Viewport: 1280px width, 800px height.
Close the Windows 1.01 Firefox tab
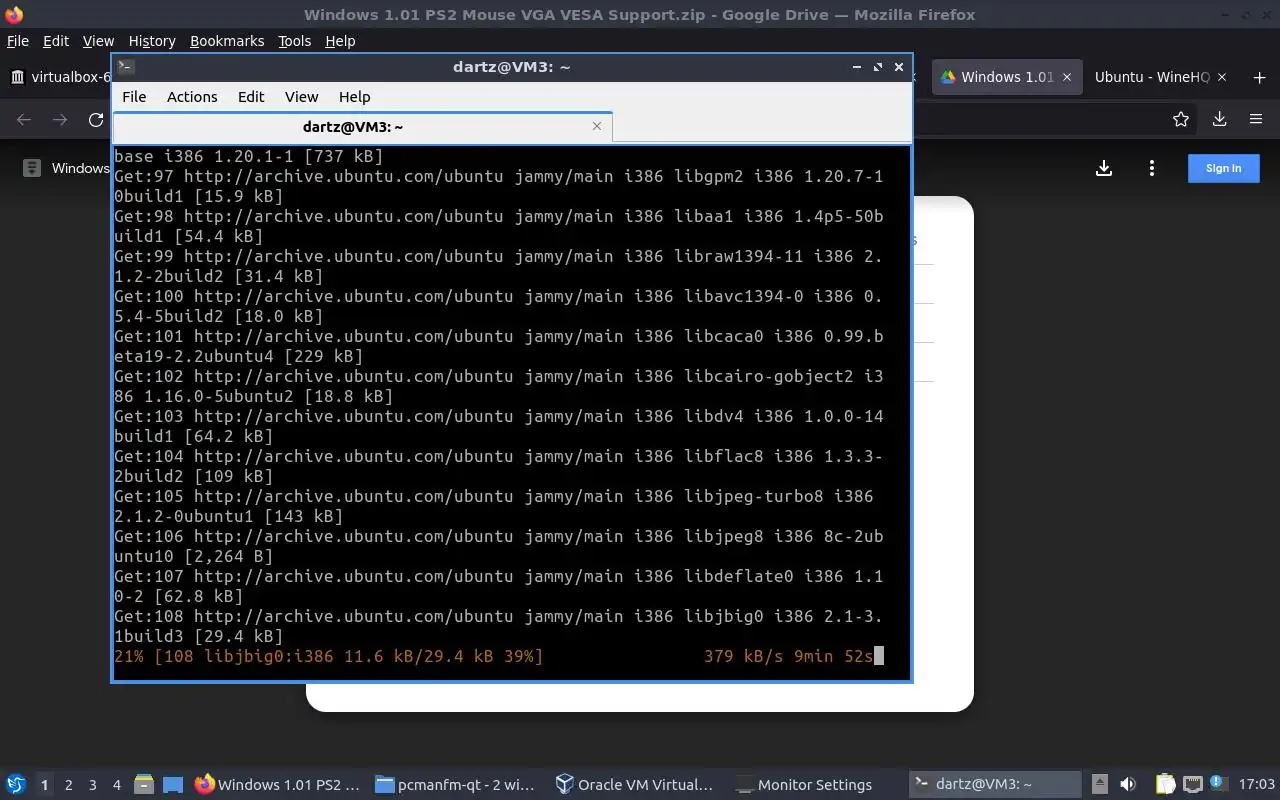(1067, 77)
